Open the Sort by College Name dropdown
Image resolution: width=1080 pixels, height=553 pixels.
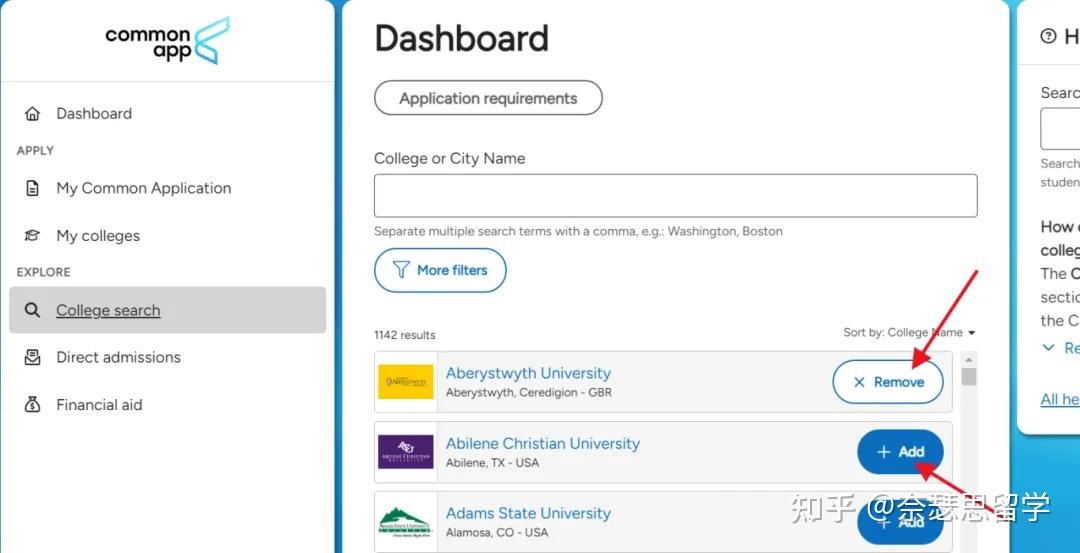tap(909, 333)
